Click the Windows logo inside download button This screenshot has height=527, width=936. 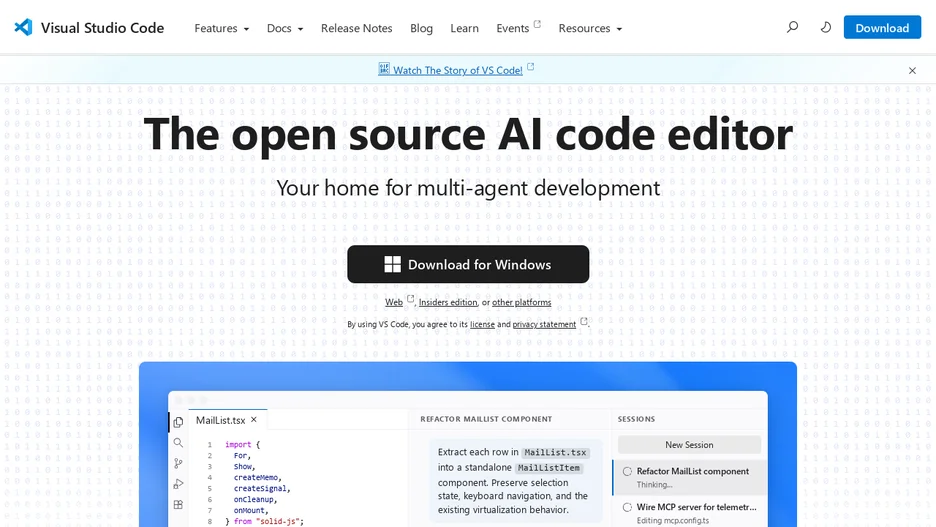[x=392, y=264]
